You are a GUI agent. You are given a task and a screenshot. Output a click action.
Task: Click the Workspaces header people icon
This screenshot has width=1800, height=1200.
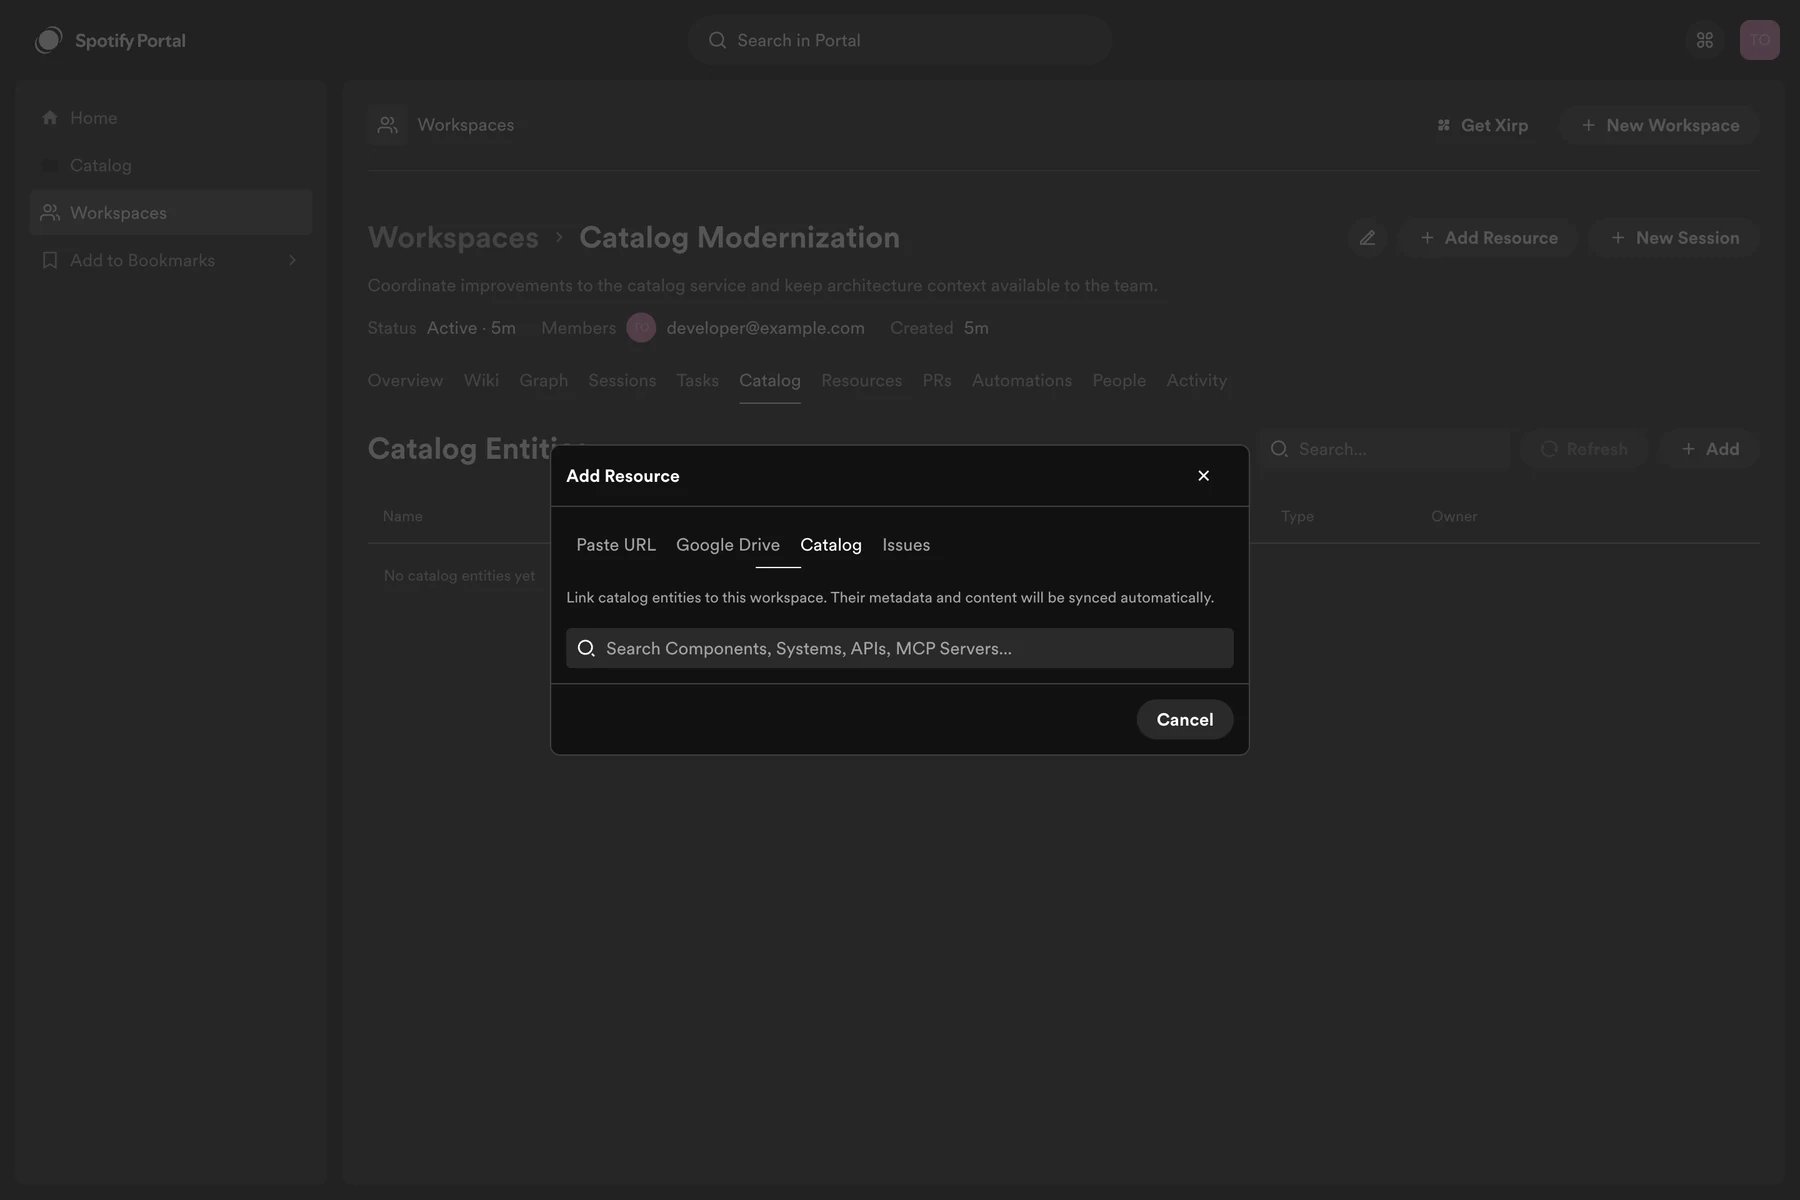point(387,125)
